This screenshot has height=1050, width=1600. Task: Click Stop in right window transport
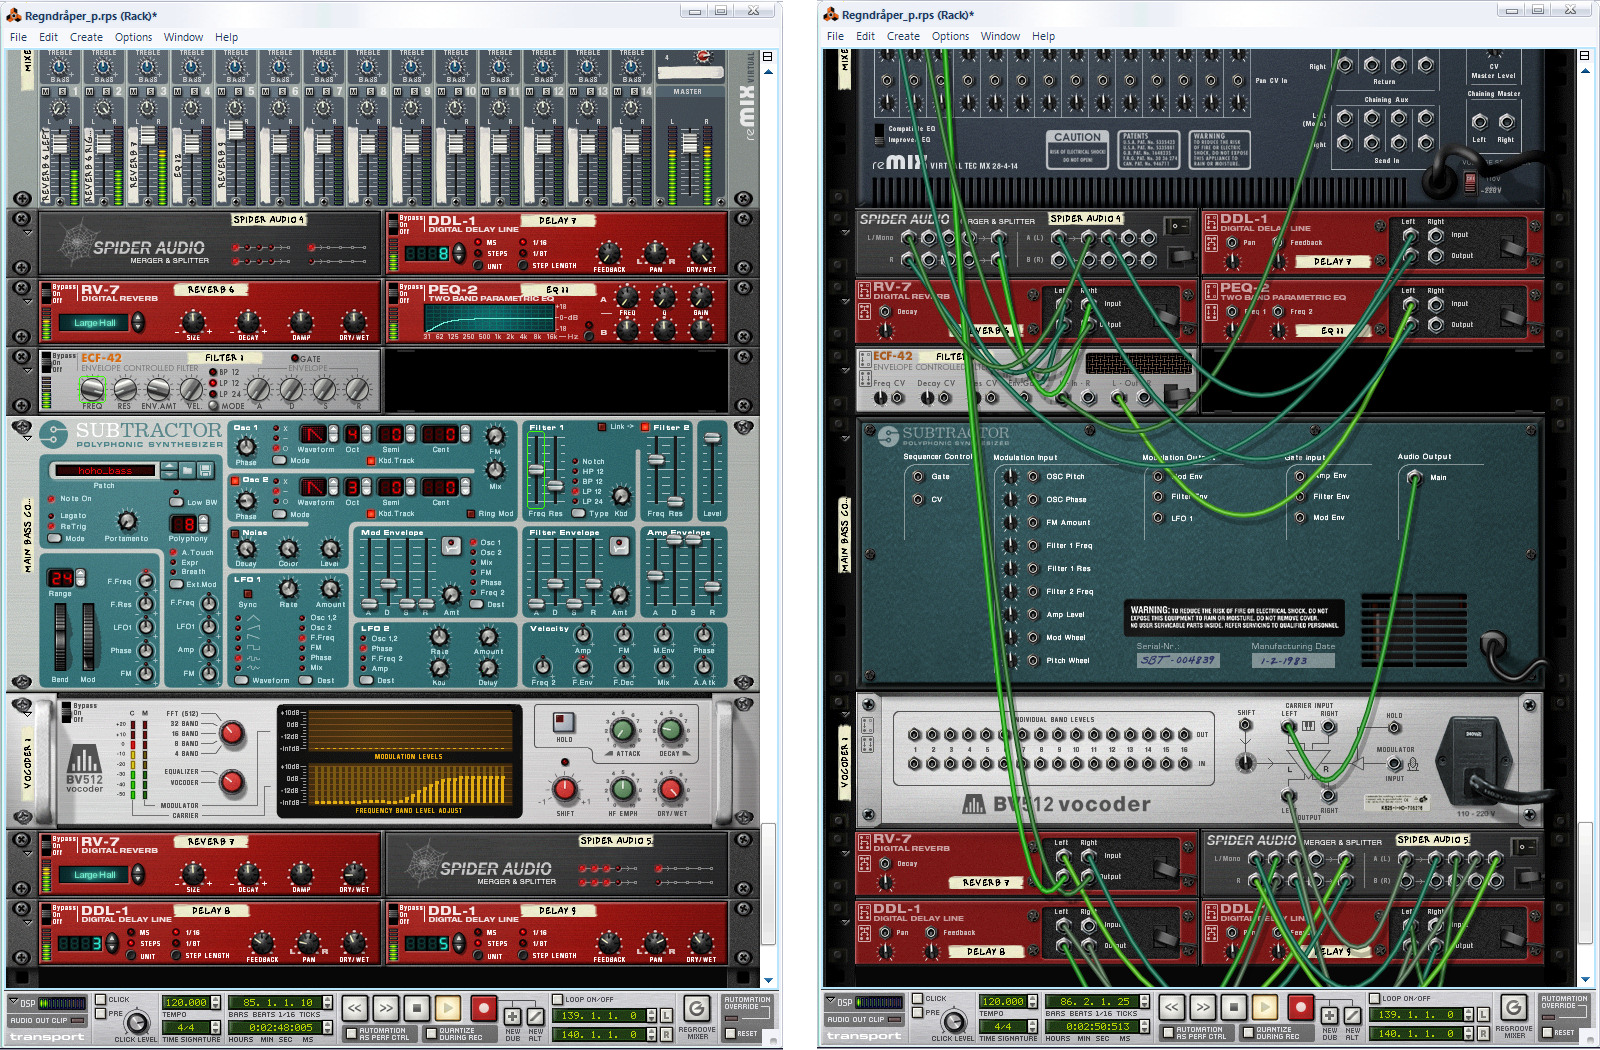coord(1234,1007)
